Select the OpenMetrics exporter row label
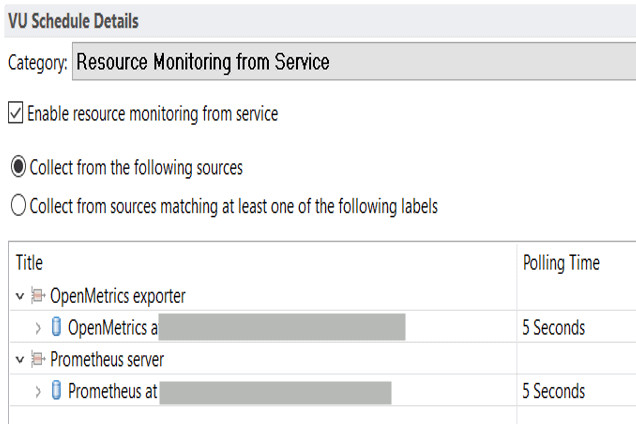Screen dimensions: 636x424 (x=117, y=296)
